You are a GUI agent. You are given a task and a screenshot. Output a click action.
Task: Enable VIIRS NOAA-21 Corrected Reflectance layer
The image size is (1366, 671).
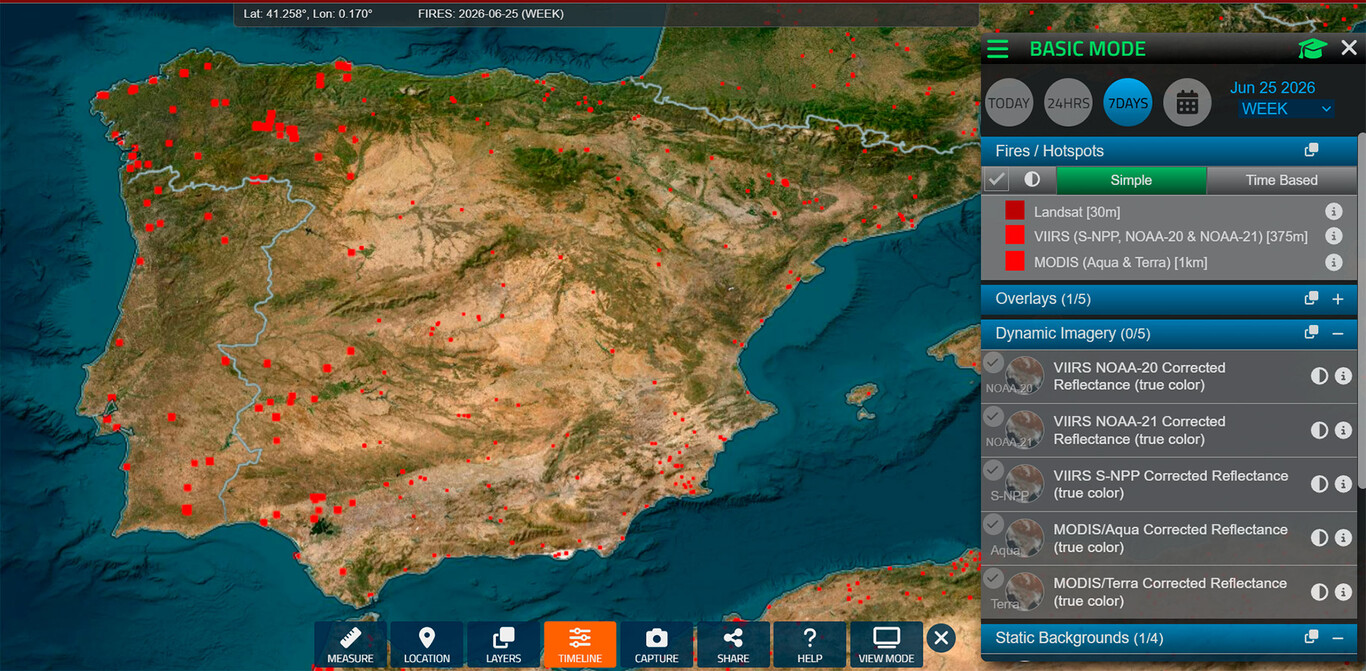993,416
